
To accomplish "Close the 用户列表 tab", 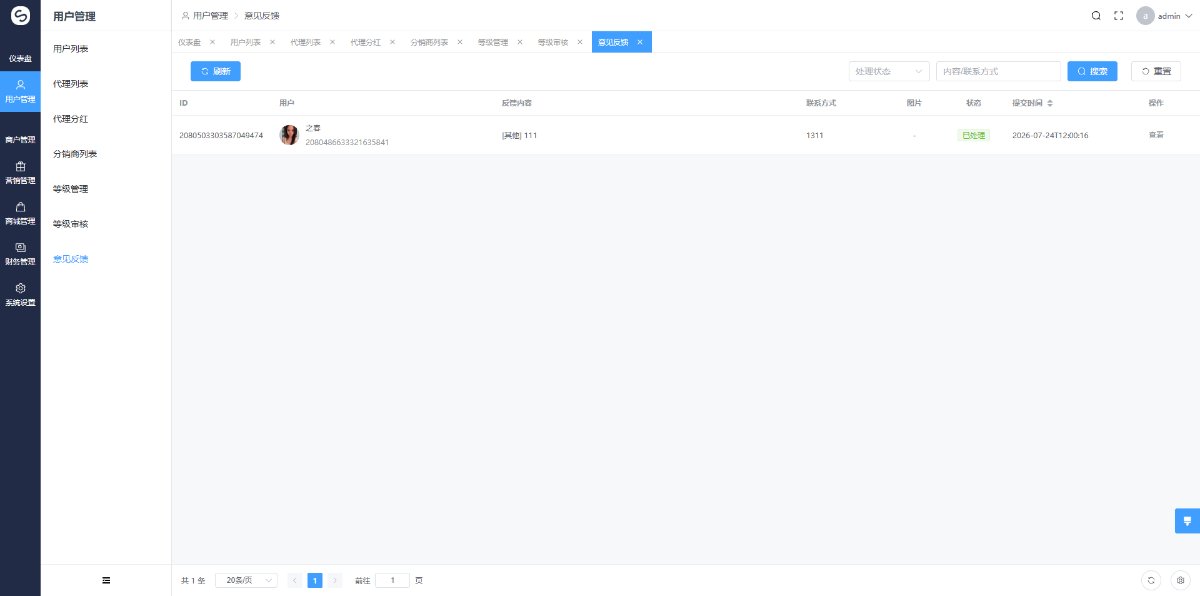I will 273,42.
